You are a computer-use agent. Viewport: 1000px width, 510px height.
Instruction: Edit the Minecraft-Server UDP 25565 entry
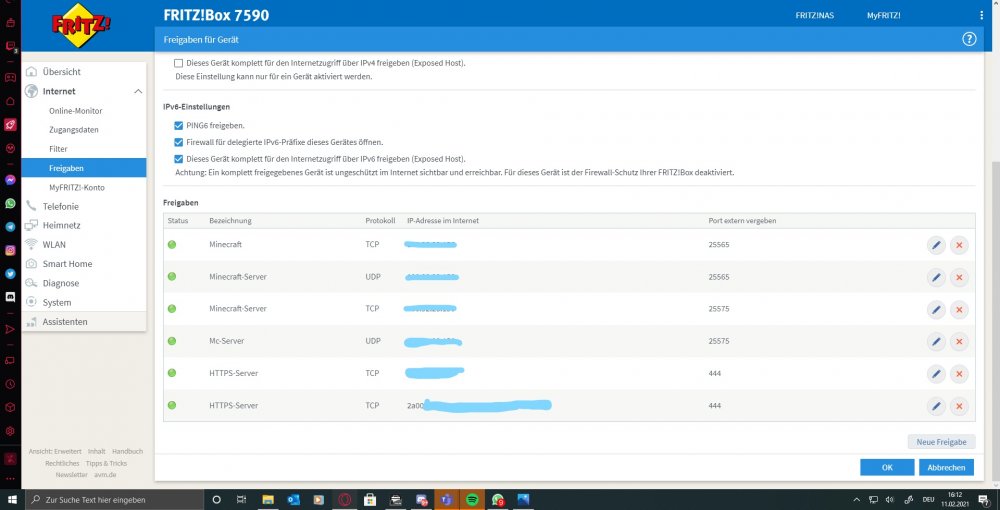pos(936,277)
